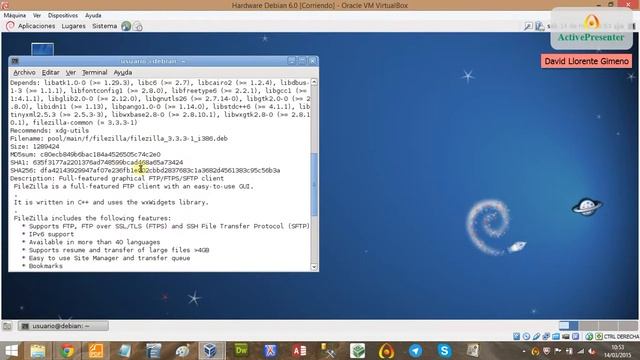Viewport: 640px width, 360px height.
Task: Open Google Chrome from Windows taskbar
Action: [67, 351]
